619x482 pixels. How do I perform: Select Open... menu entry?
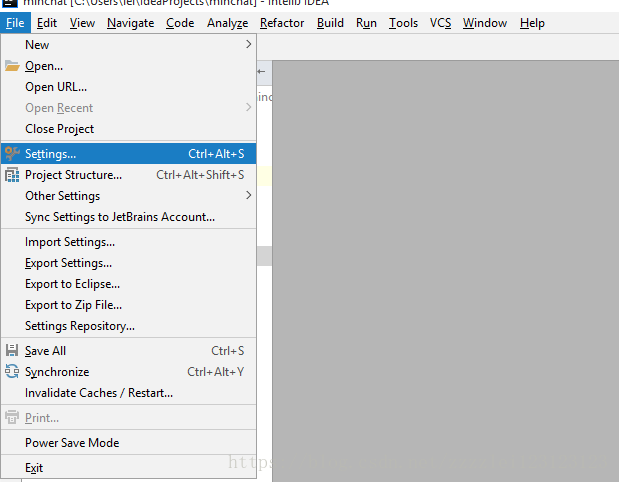coord(128,66)
